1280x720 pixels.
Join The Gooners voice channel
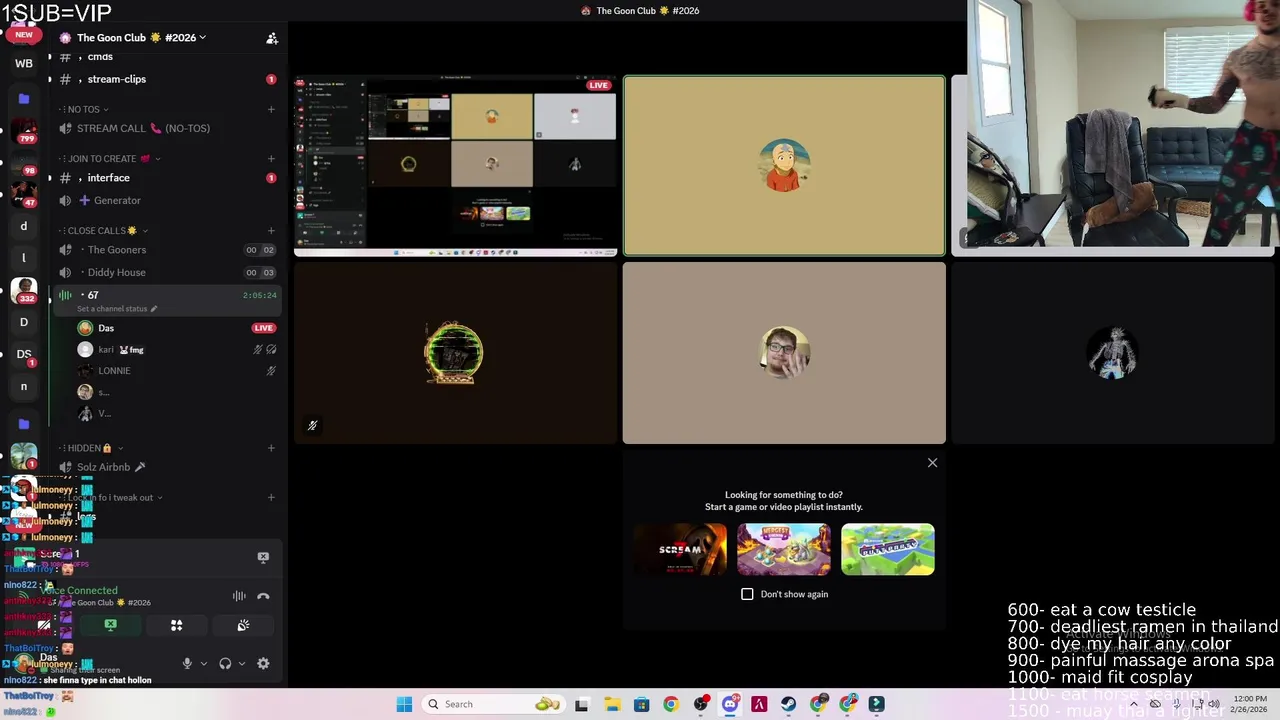(x=116, y=250)
